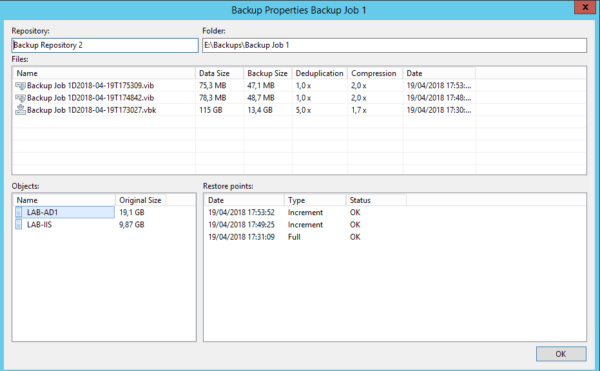600x371 pixels.
Task: Select the LAB-IIS object
Action: pyautogui.click(x=39, y=225)
